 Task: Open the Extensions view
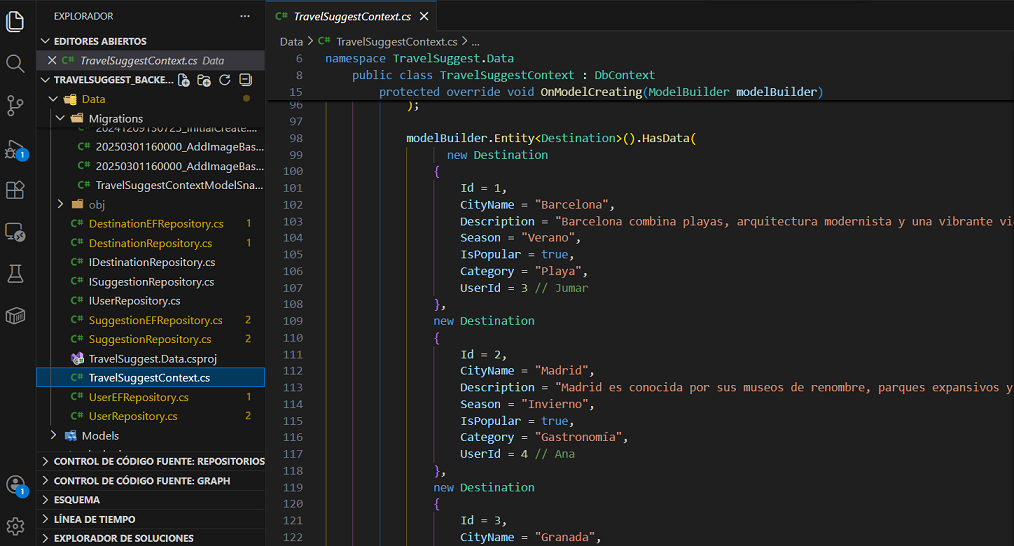tap(15, 190)
